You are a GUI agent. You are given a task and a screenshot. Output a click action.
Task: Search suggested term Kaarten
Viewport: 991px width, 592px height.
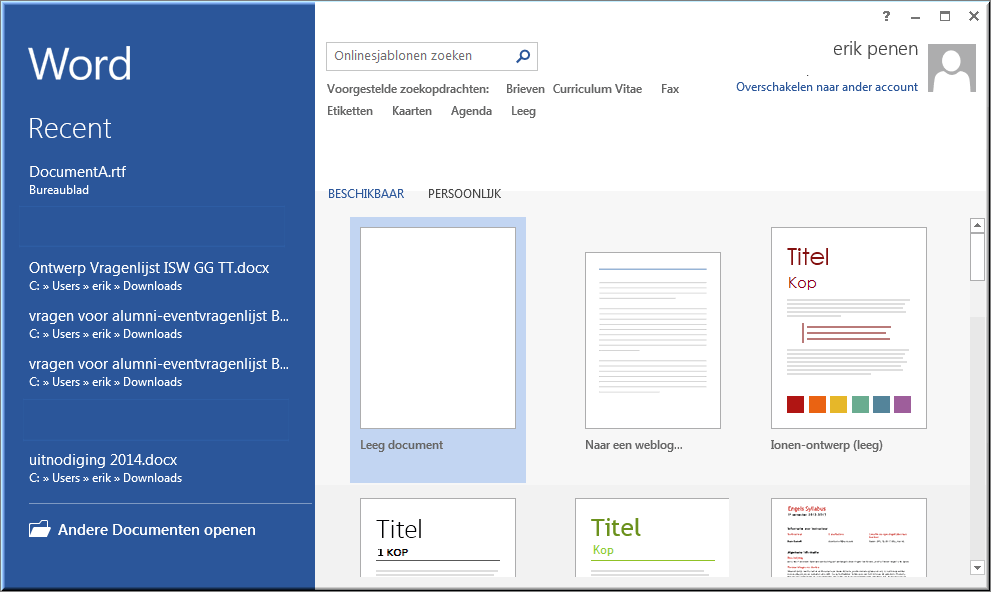[411, 111]
